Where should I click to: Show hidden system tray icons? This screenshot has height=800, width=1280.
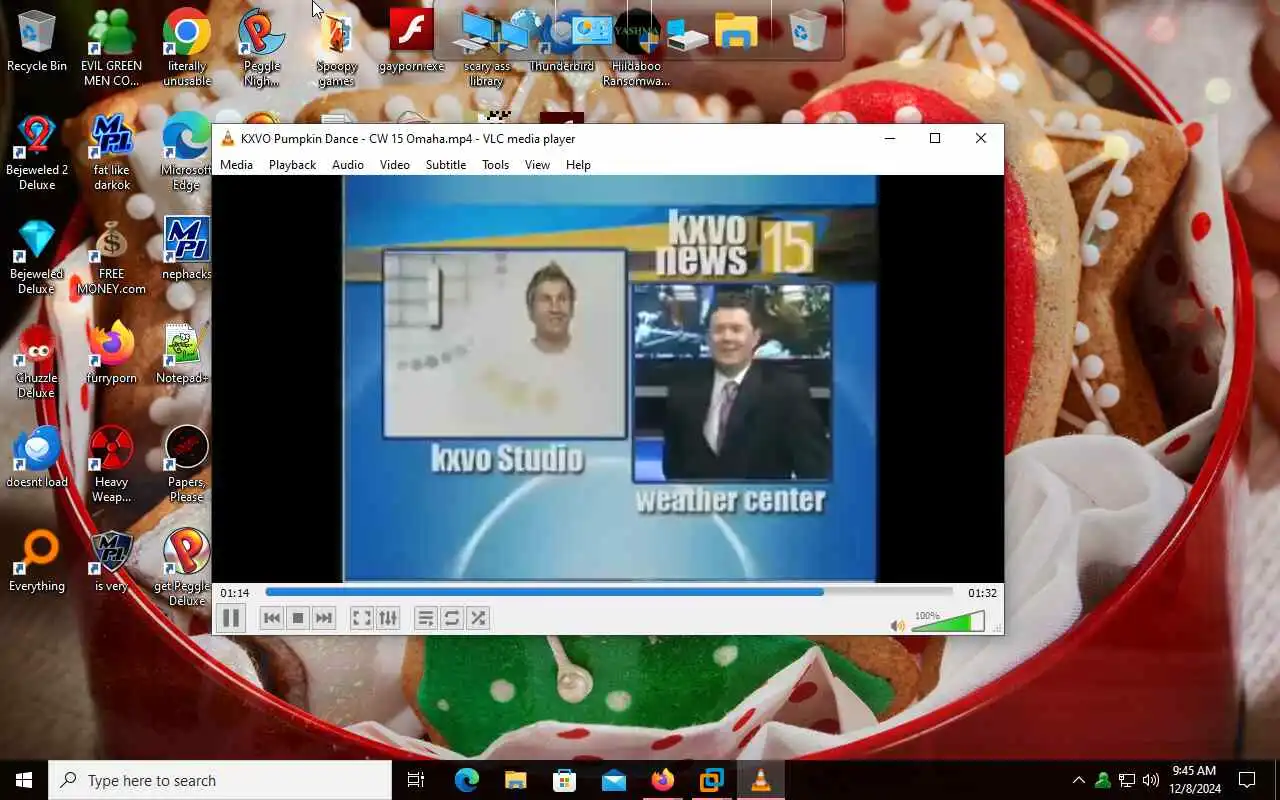(x=1078, y=780)
